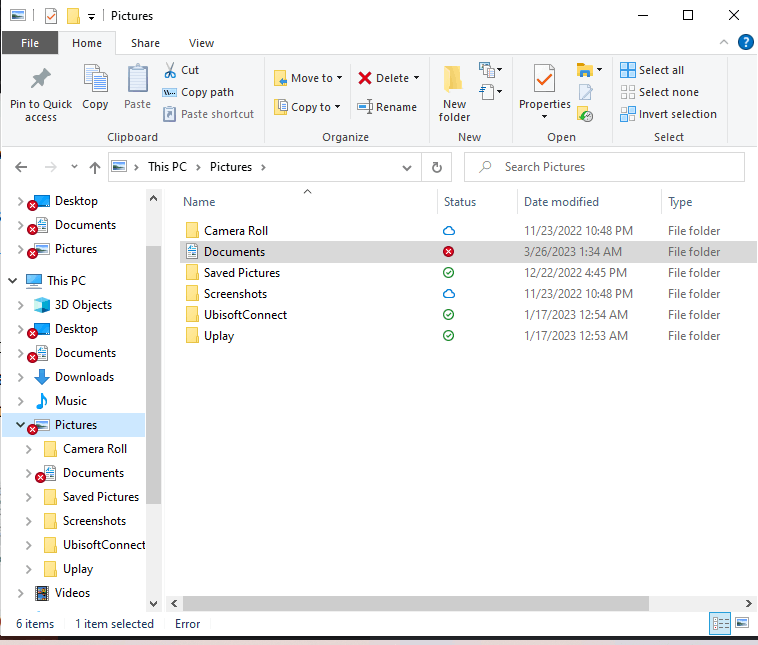Click Copy path in the ribbon
Screen dimensions: 758x645
[198, 92]
